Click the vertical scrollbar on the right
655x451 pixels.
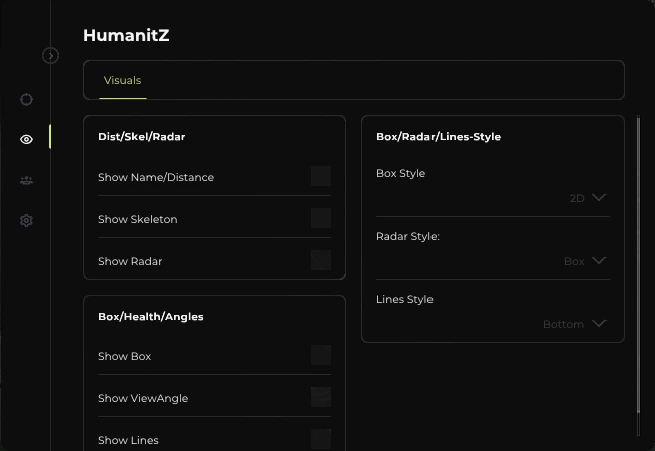point(638,265)
